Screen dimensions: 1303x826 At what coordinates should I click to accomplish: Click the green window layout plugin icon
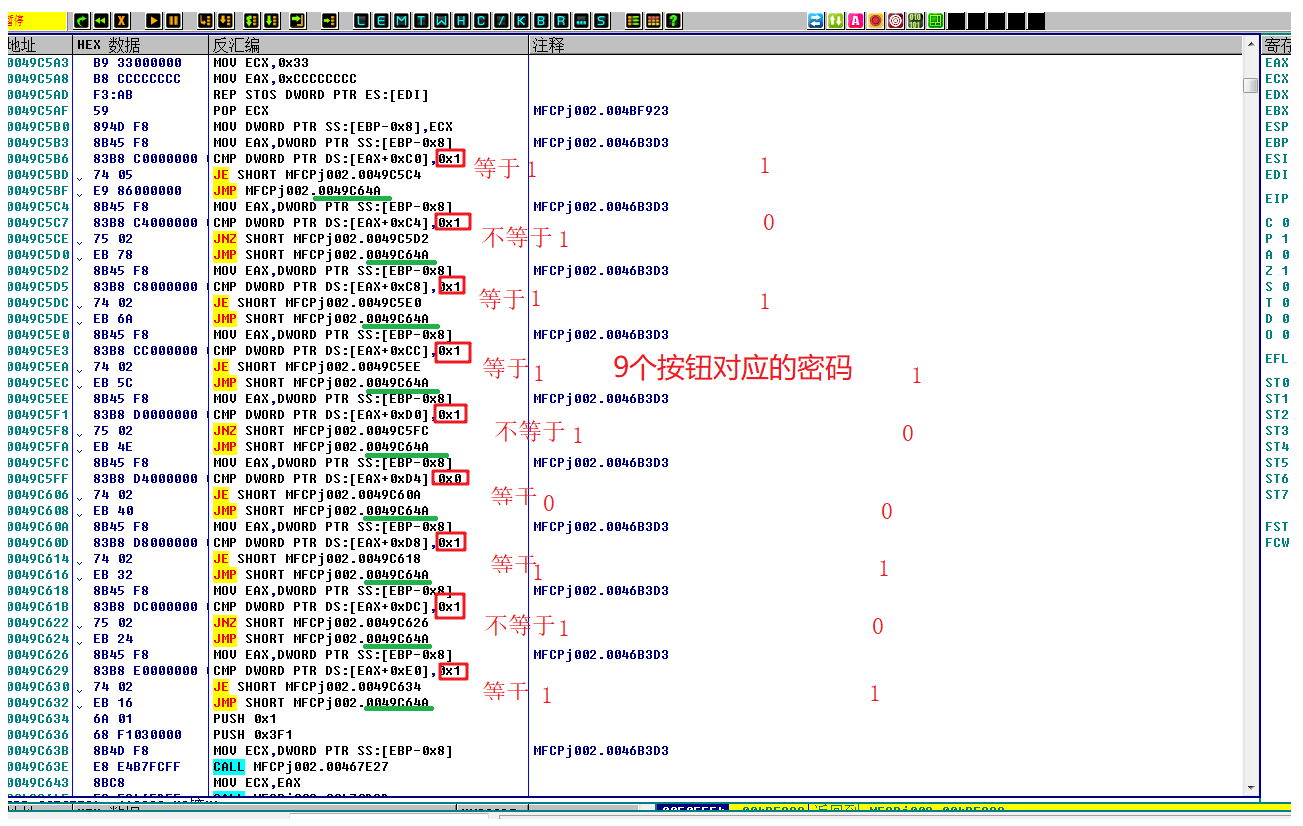(x=936, y=20)
